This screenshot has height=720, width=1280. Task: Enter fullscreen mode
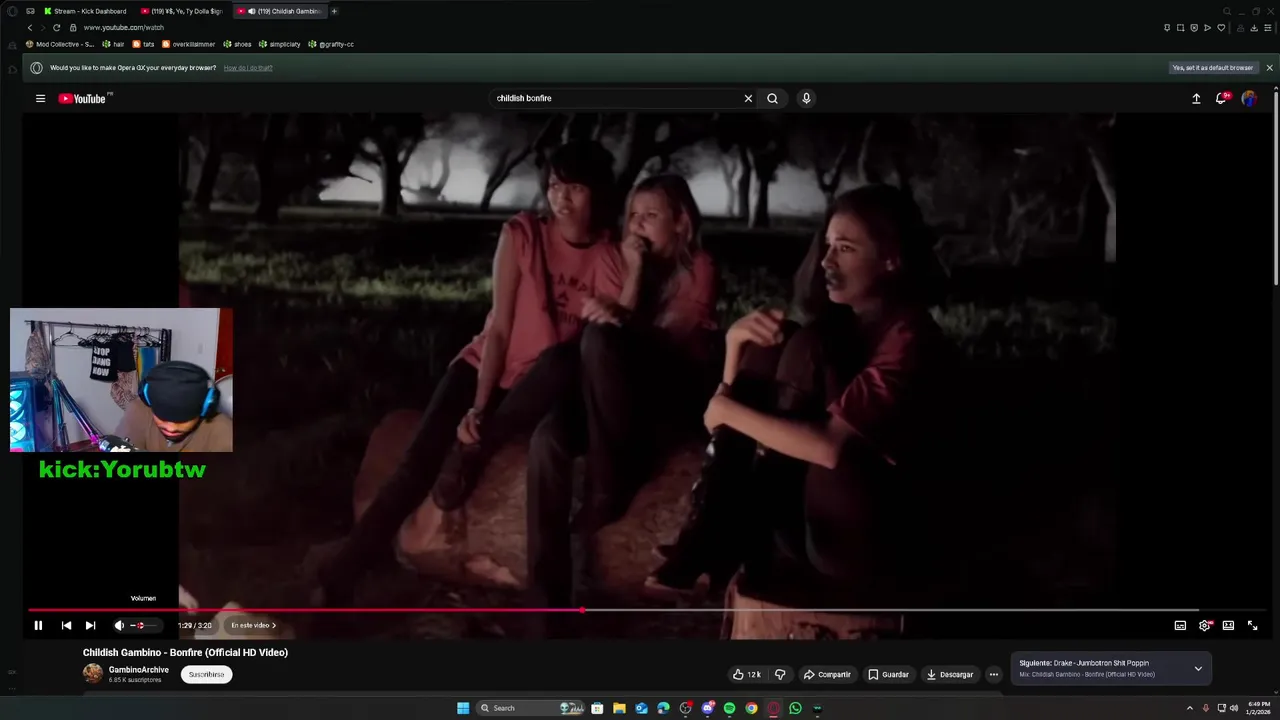tap(1252, 625)
